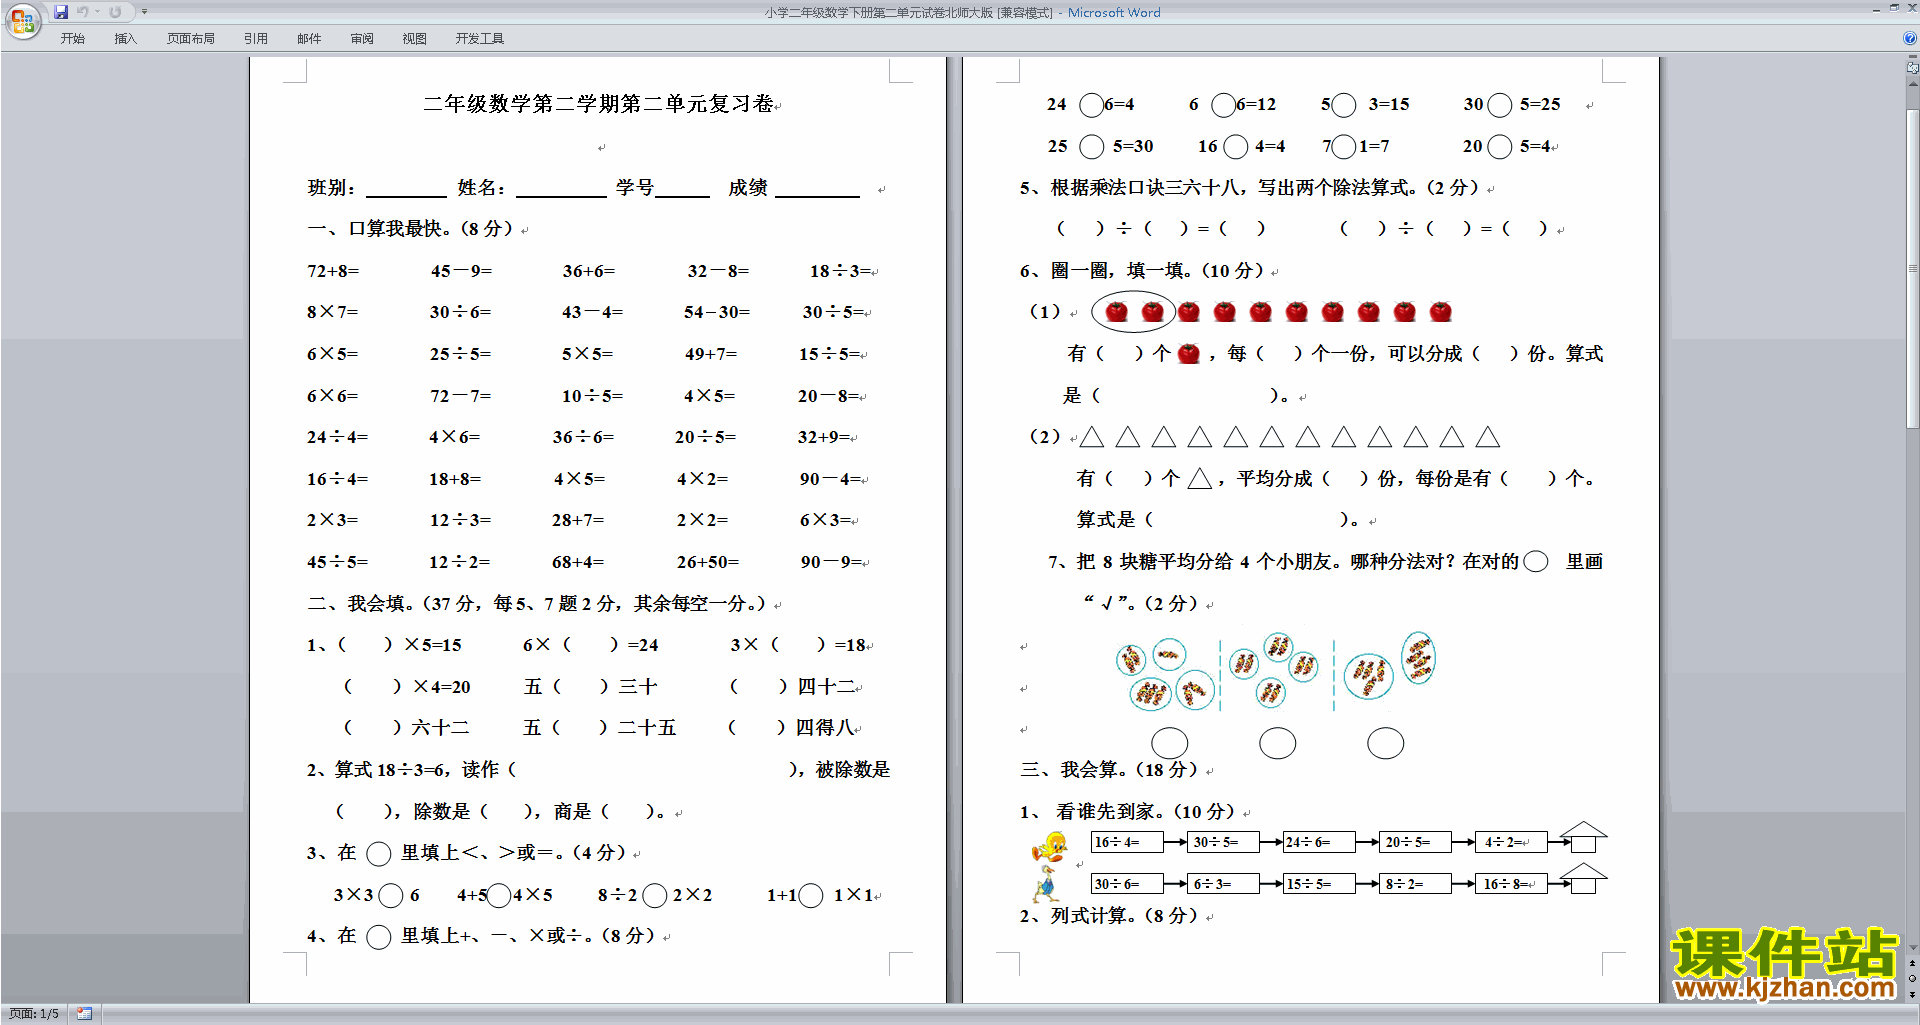
Task: Click the box 30÷6= in second race row
Action: [1127, 884]
